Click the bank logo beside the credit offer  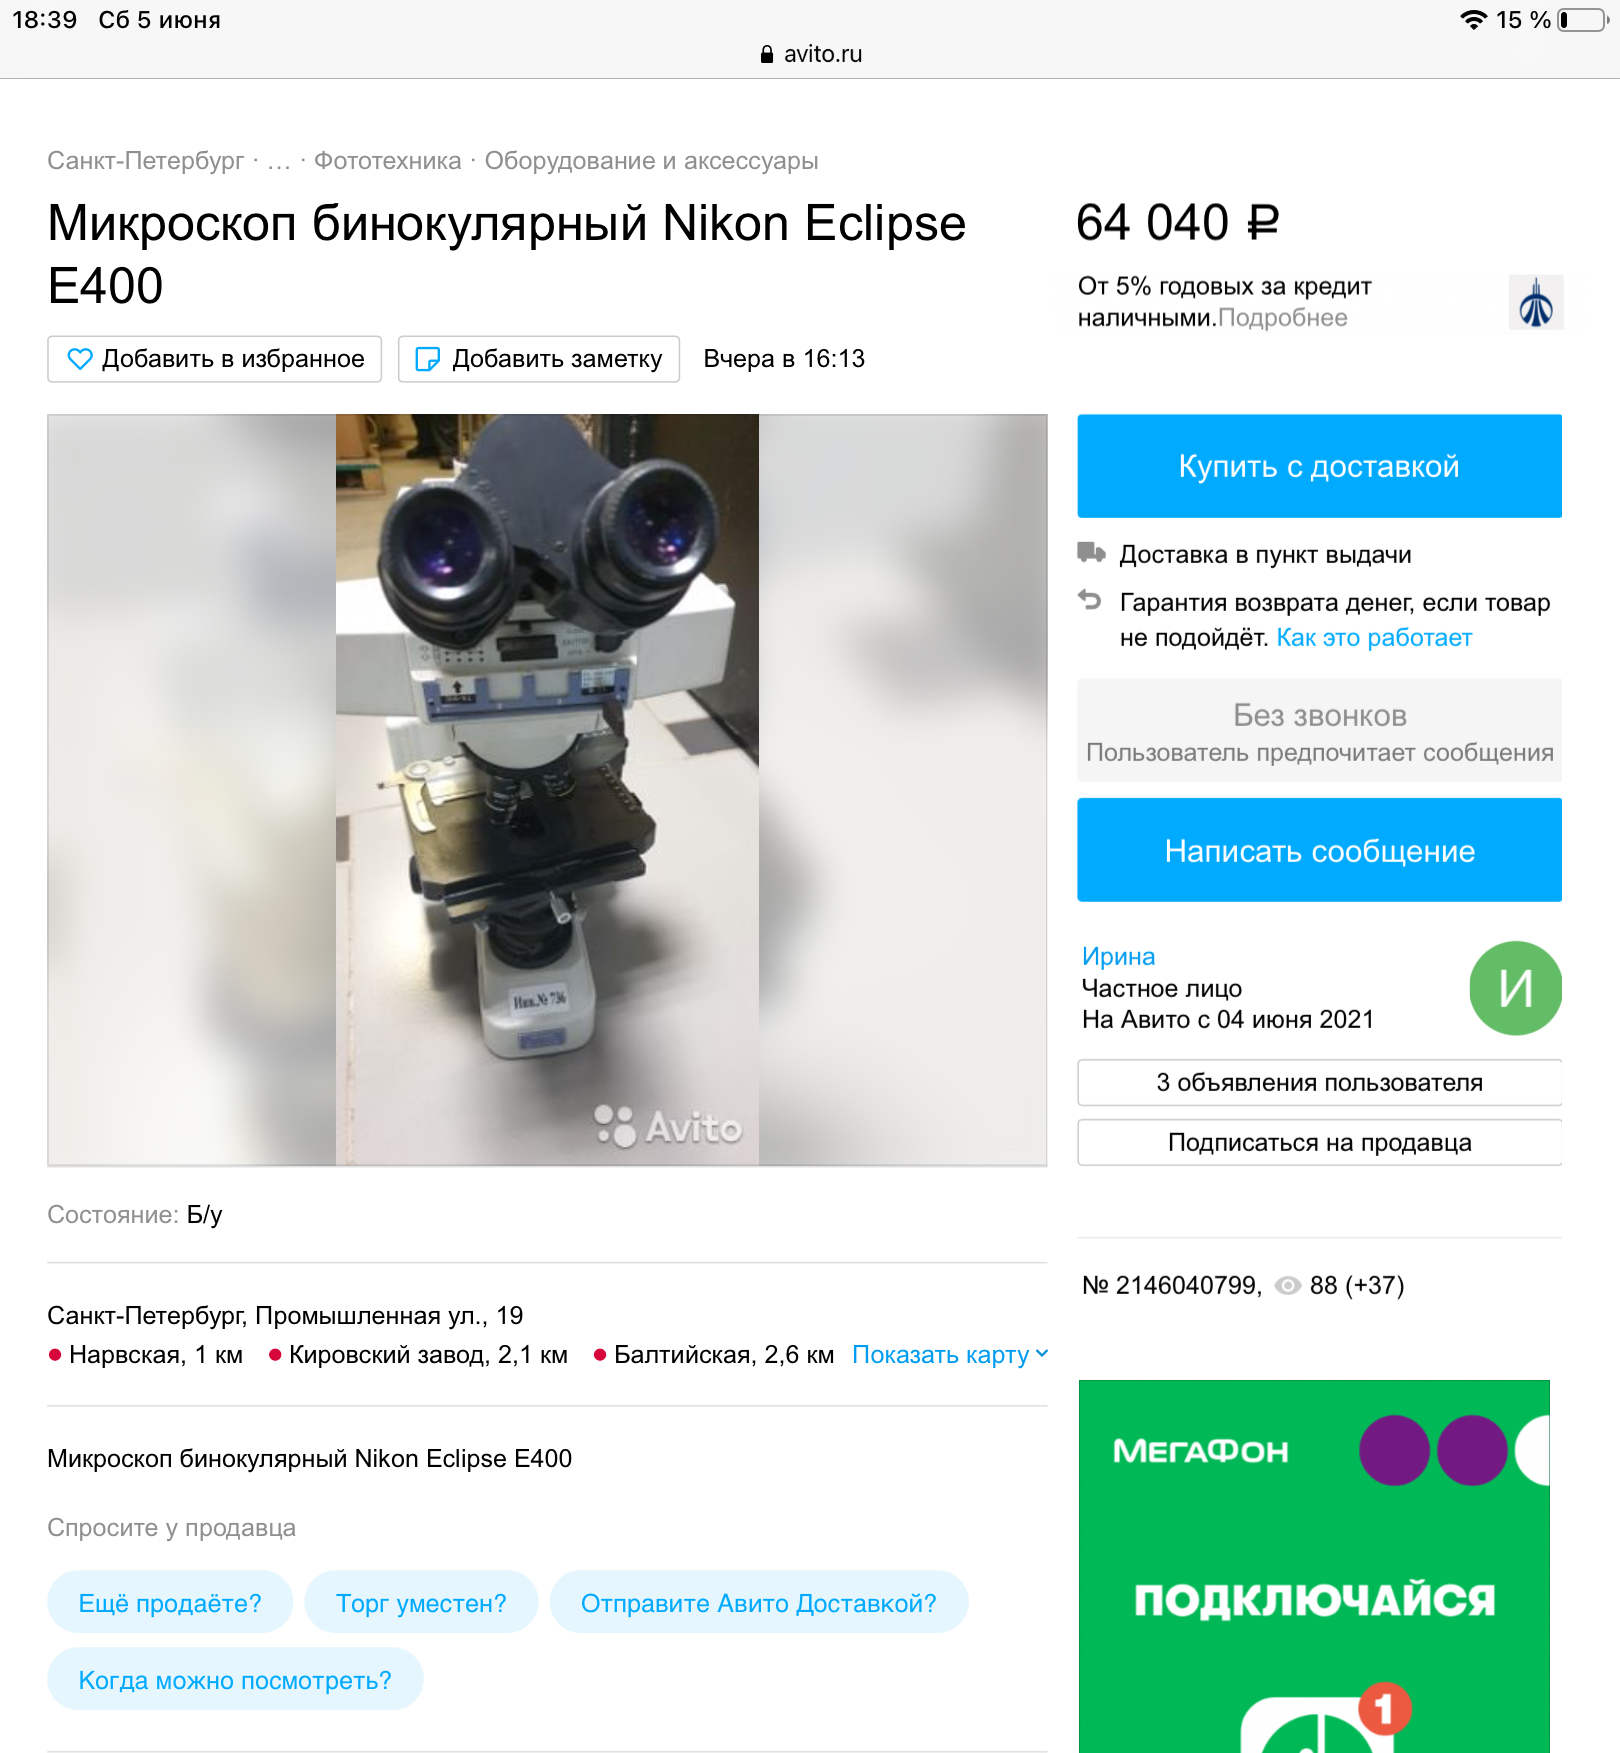[x=1536, y=302]
